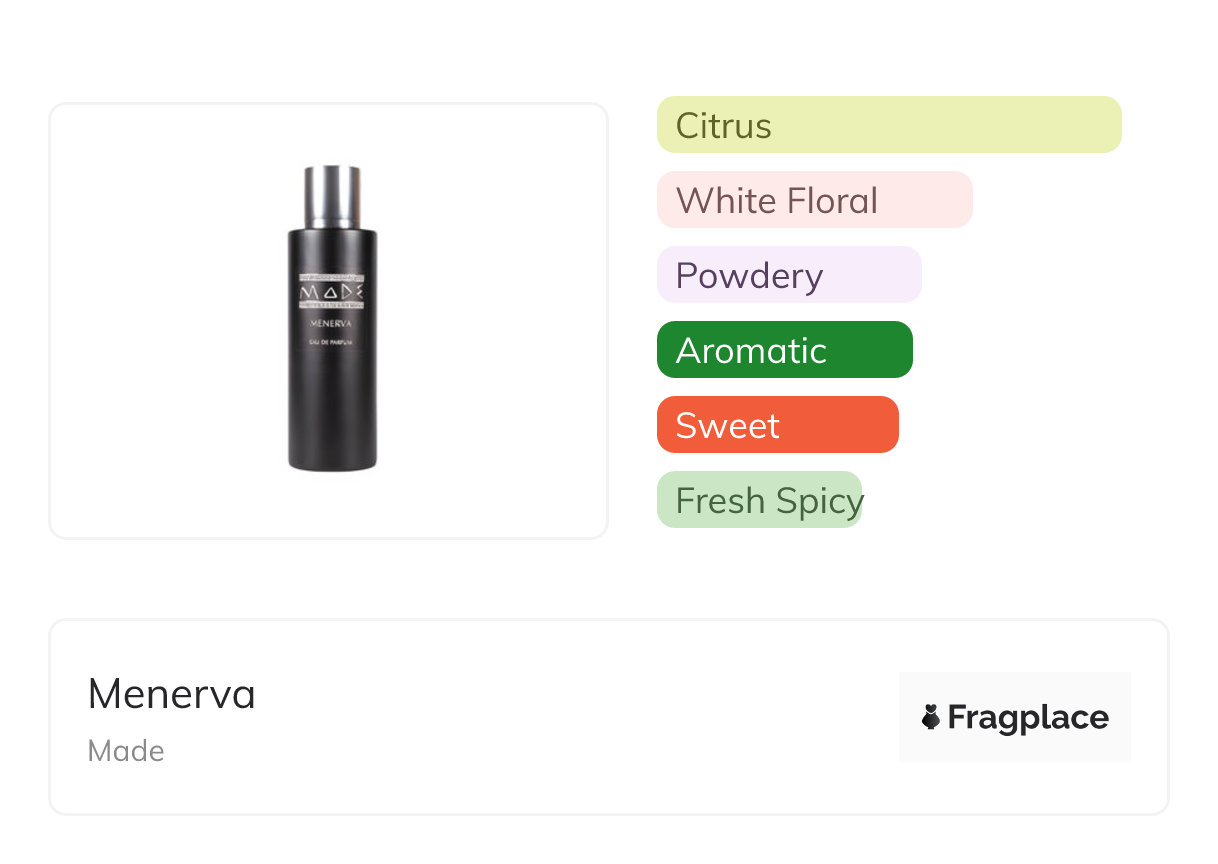Viewport: 1218px width, 864px height.
Task: Click the orange Sweet accord bar
Action: click(777, 425)
